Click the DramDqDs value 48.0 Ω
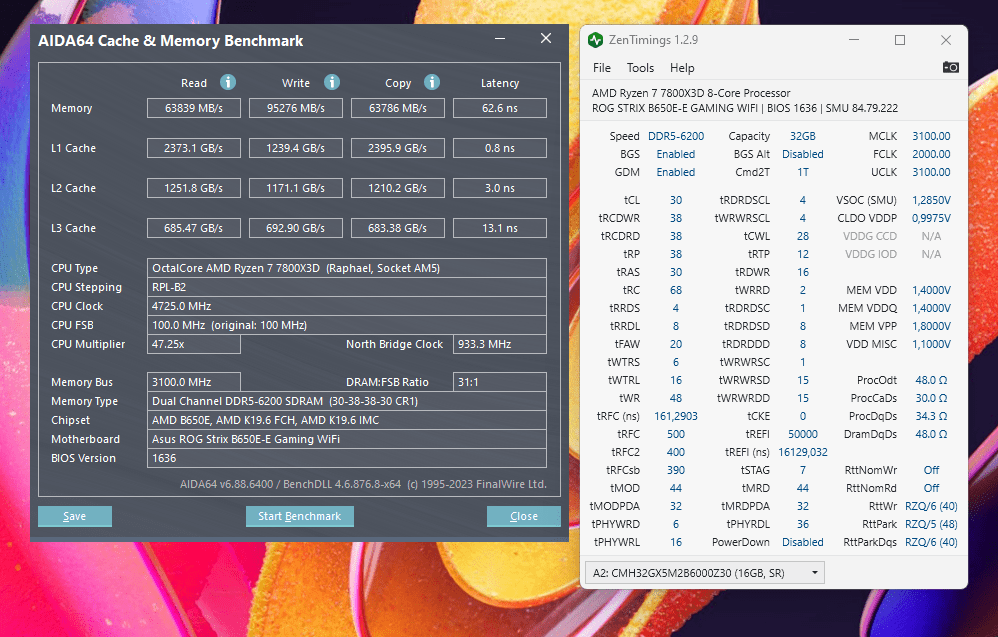 tap(931, 434)
